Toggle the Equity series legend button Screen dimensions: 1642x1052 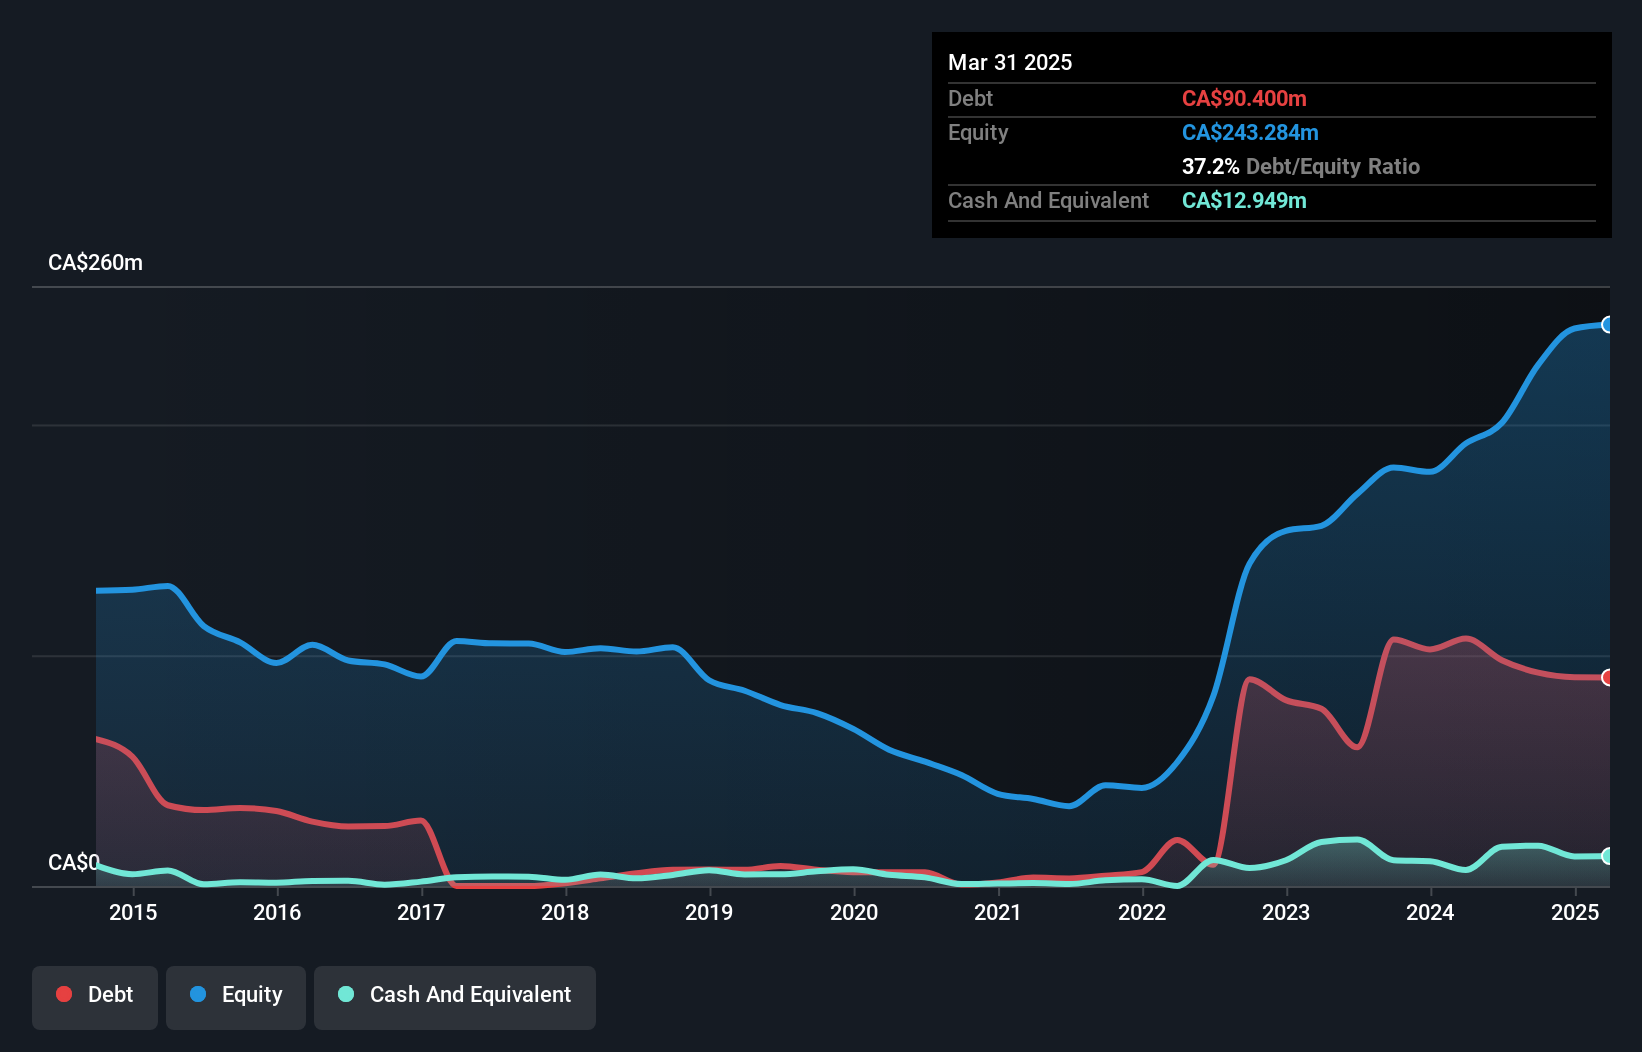236,997
